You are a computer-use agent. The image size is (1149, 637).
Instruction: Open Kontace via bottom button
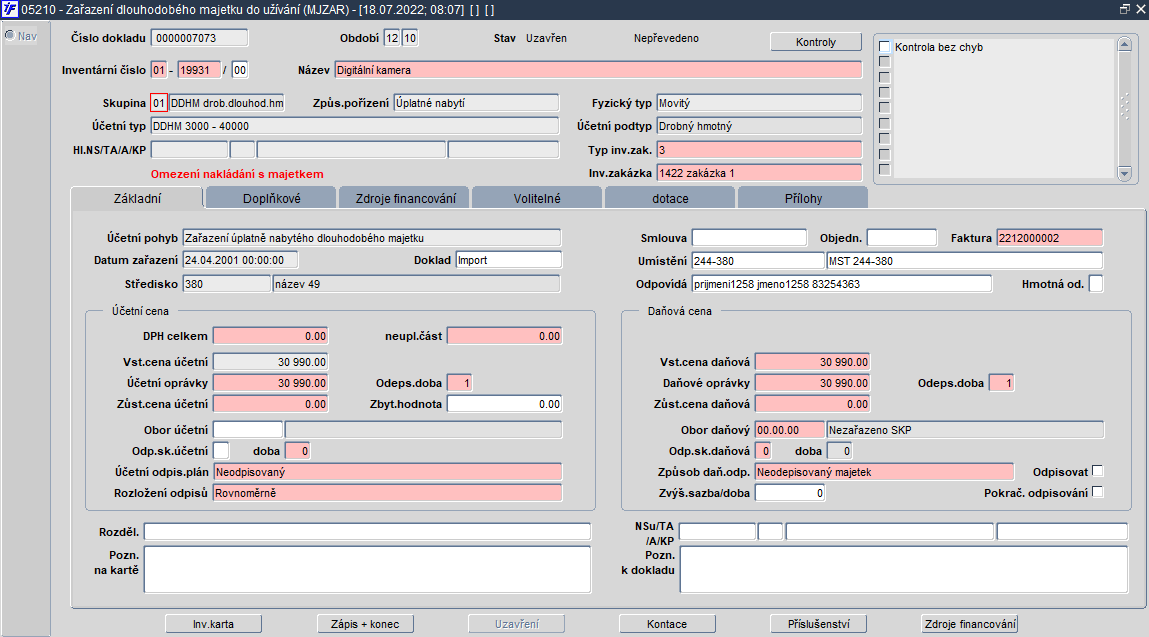click(666, 624)
